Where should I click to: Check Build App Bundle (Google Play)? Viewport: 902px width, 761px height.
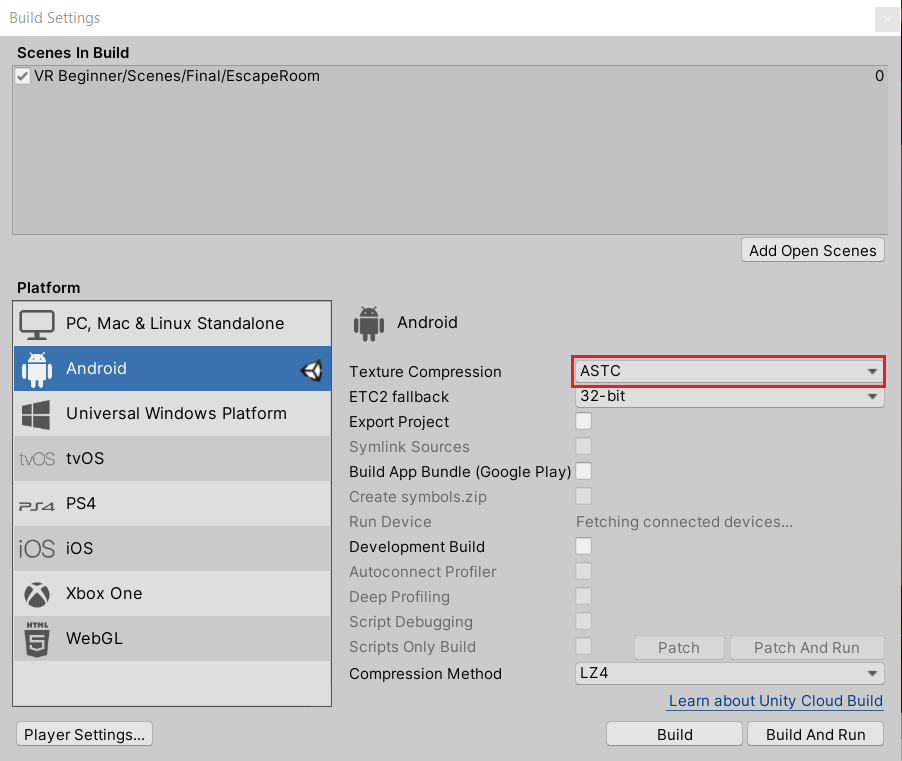point(584,471)
